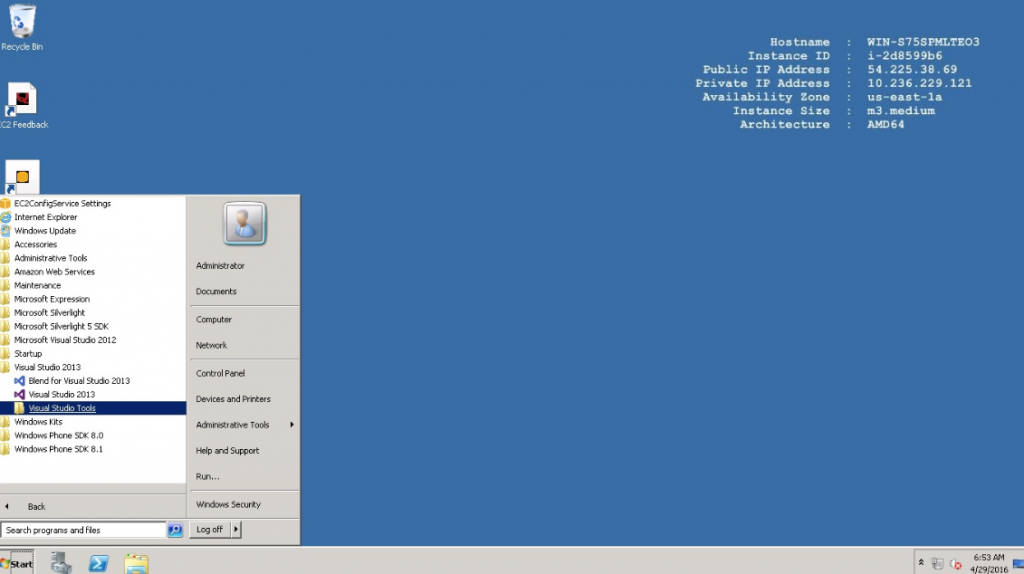This screenshot has width=1024, height=574.
Task: Click the Log off button
Action: click(x=210, y=530)
